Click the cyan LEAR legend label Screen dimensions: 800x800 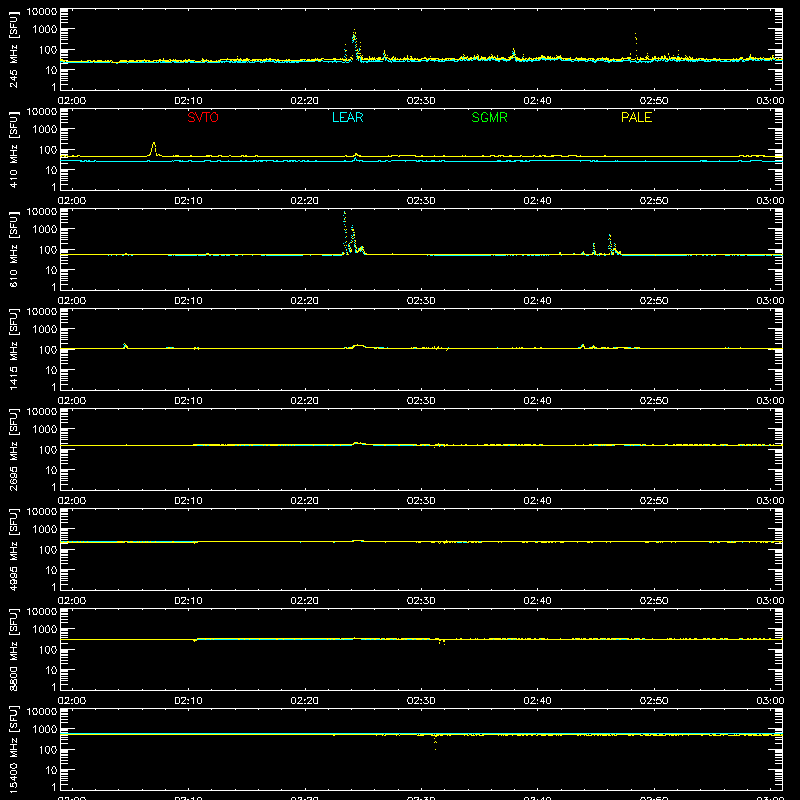[x=347, y=117]
